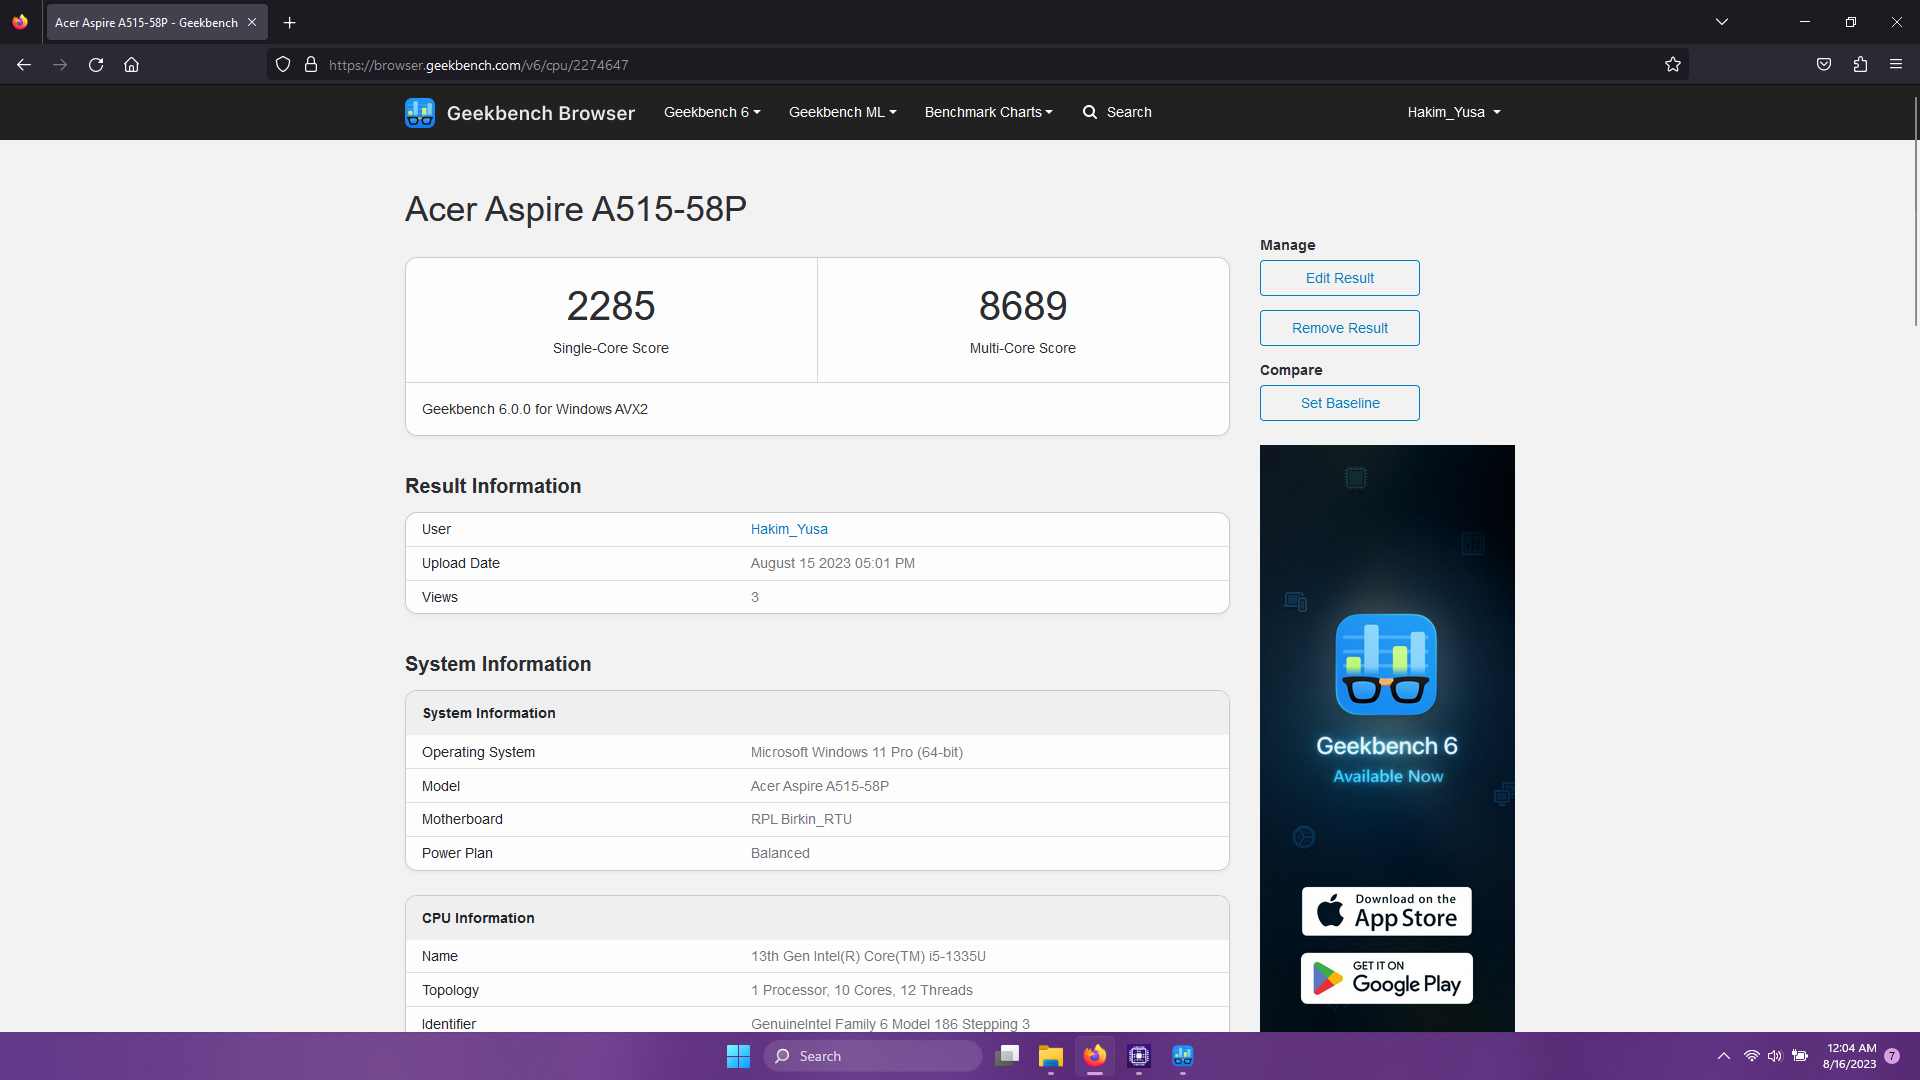Select the 13th Gen Intel Core i5-1335U name
Image resolution: width=1920 pixels, height=1080 pixels.
pos(868,957)
